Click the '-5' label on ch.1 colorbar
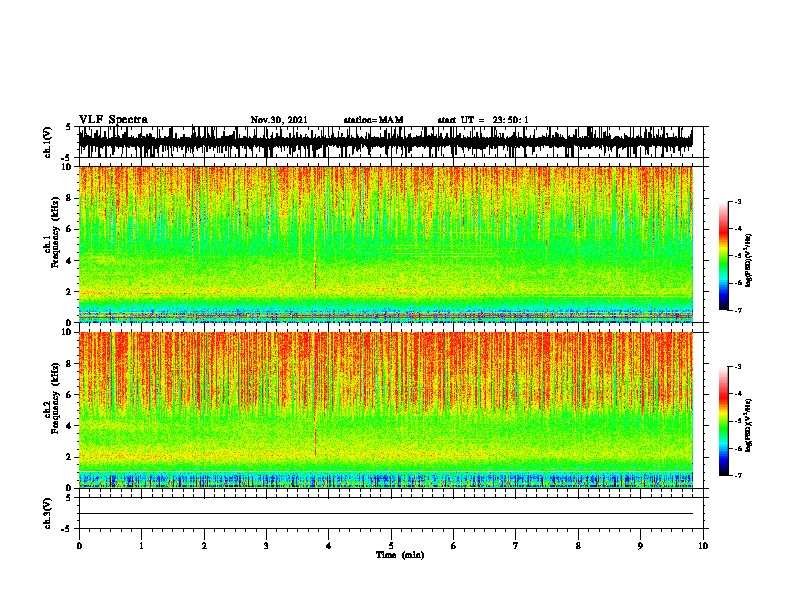792x612 pixels. [737, 256]
